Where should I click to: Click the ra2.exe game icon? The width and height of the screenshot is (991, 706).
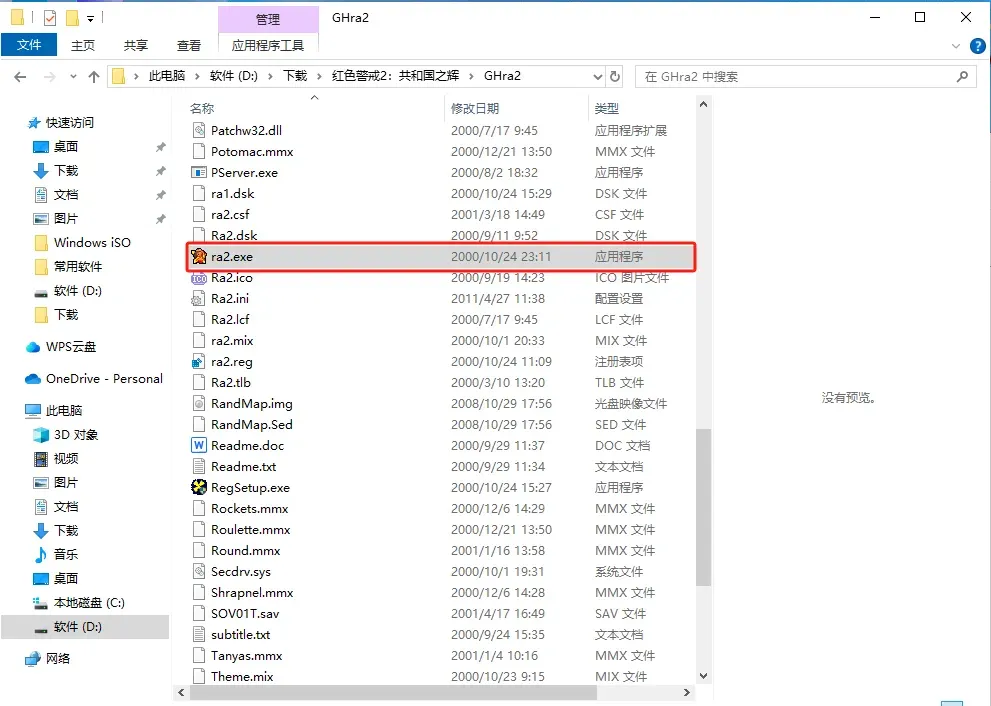pos(199,256)
